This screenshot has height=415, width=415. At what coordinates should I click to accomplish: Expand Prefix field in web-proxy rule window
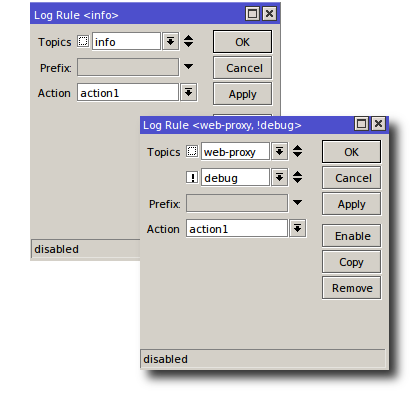click(298, 202)
